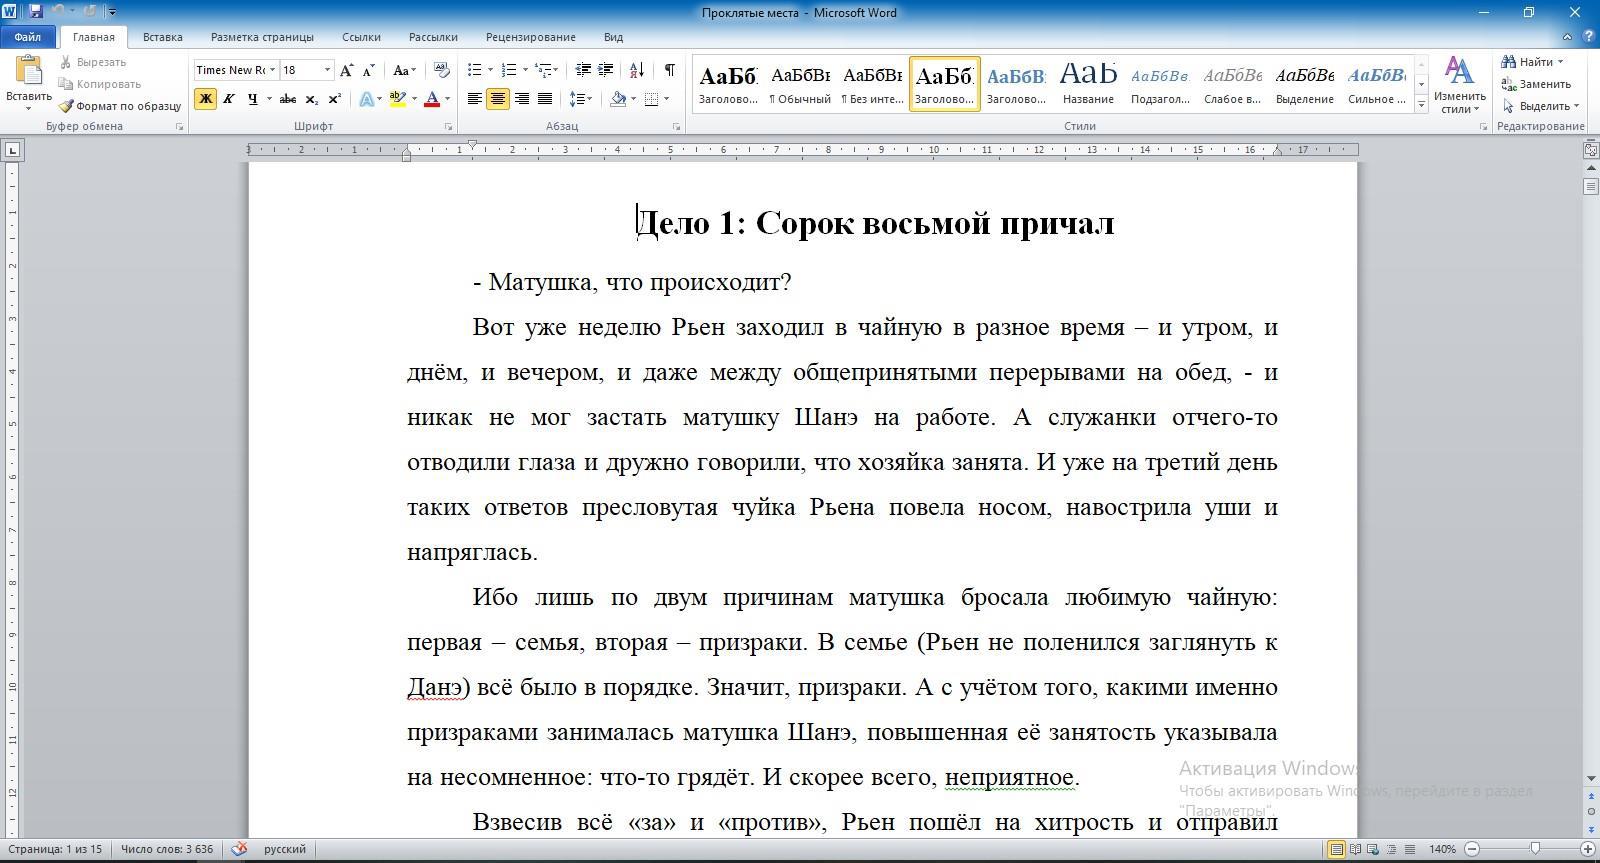Switch to the Рецензирование tab
The image size is (1600, 863).
point(530,37)
